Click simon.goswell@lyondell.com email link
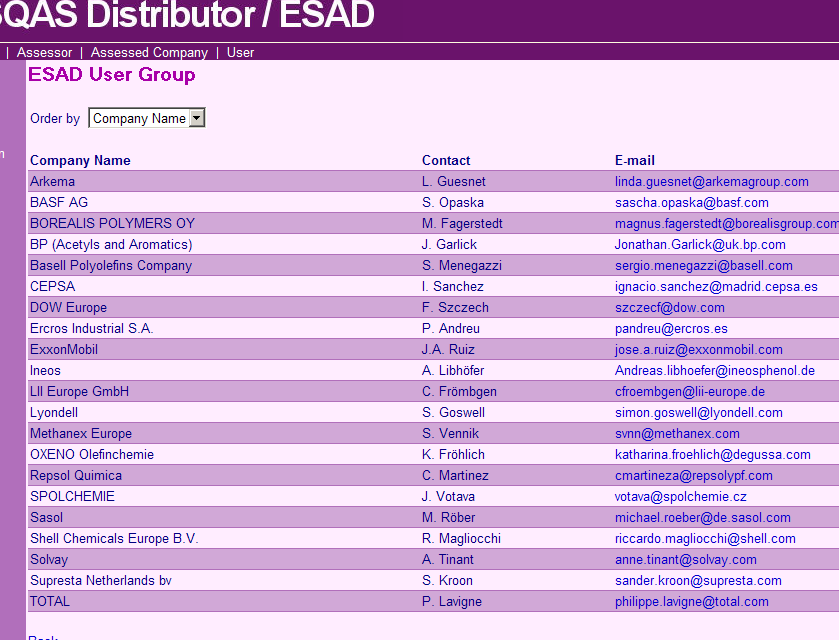The image size is (839, 640). pos(698,412)
